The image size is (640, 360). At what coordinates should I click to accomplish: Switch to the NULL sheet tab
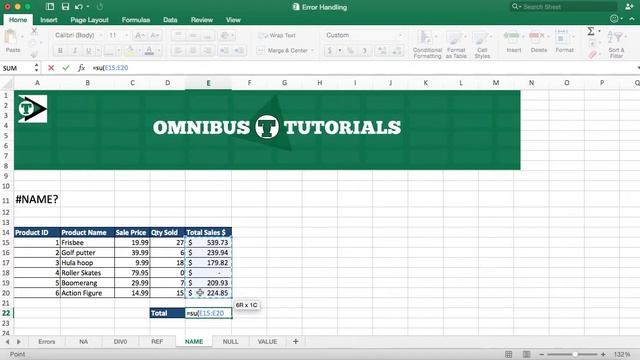tap(231, 342)
